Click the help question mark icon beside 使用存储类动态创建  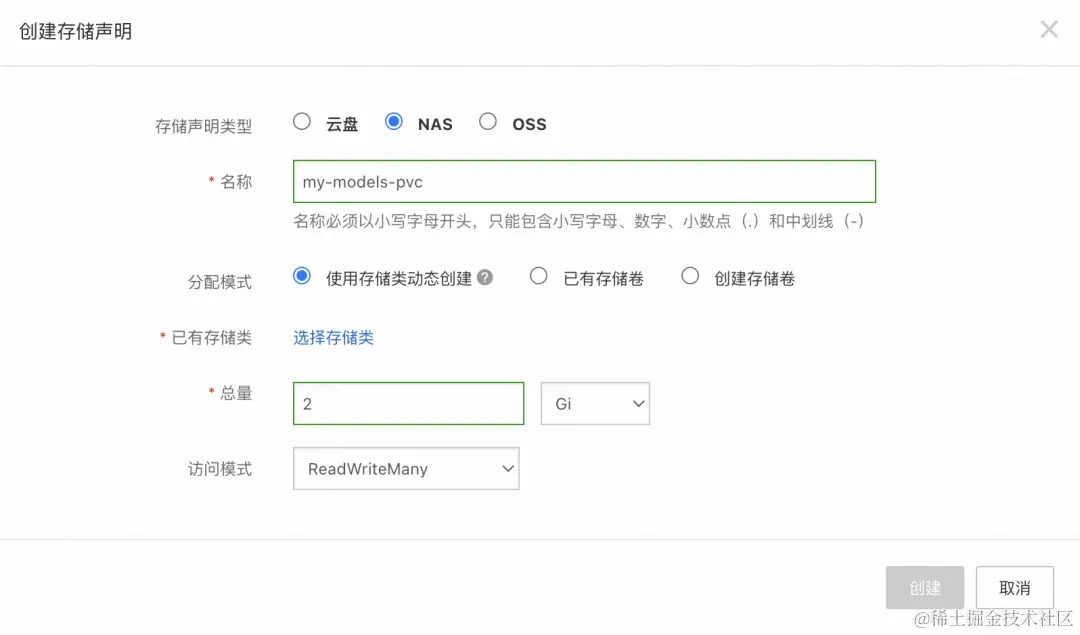point(485,278)
